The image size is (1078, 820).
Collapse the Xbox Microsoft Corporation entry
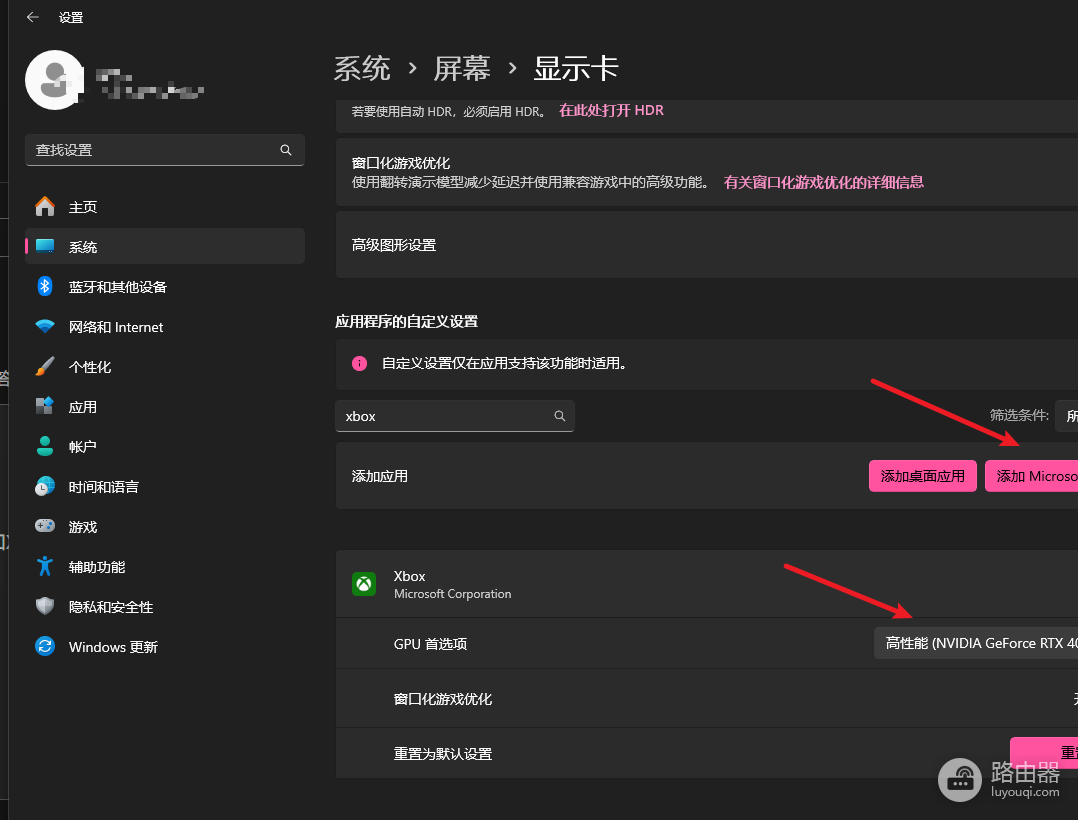click(707, 584)
